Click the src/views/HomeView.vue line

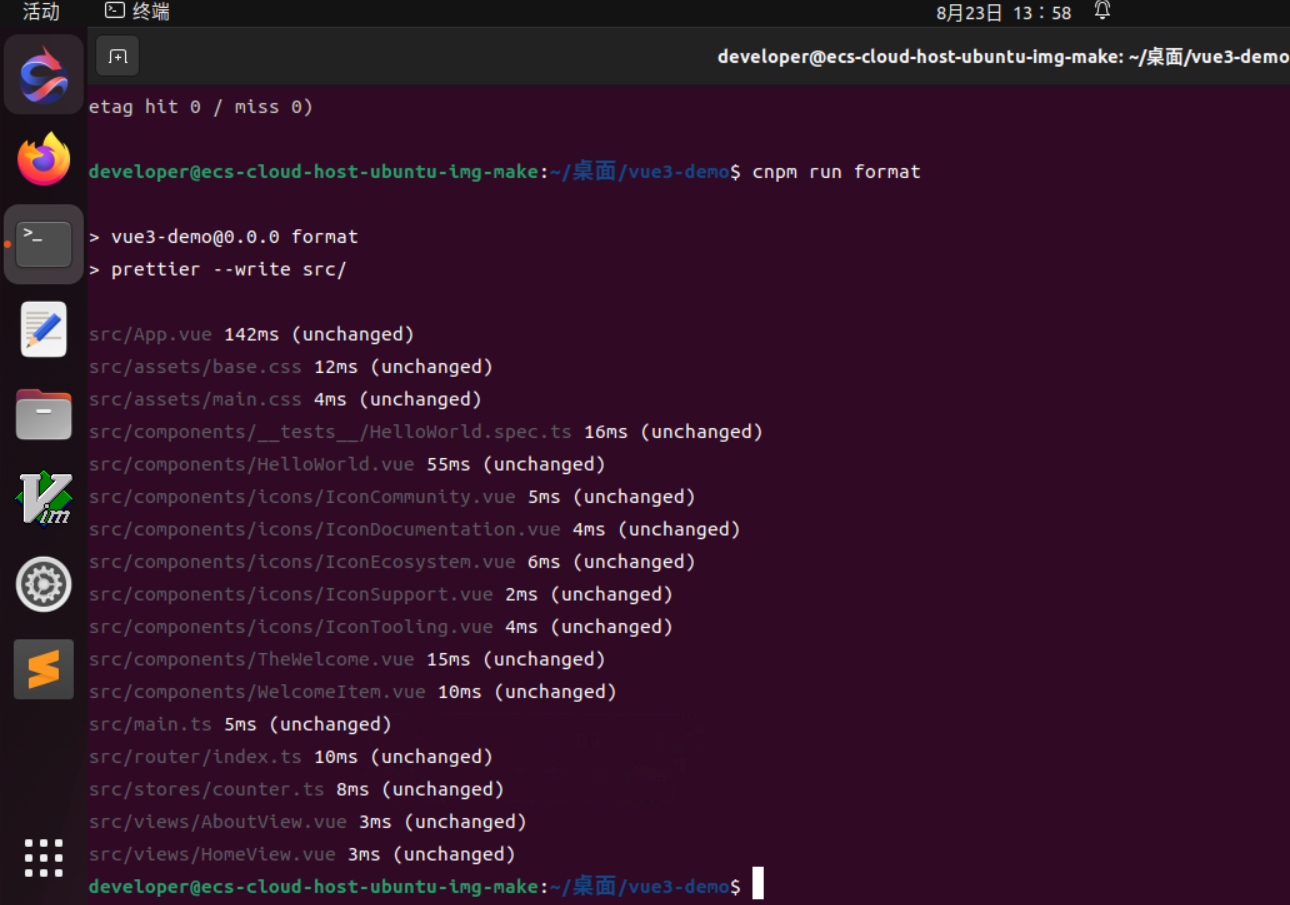(x=302, y=854)
